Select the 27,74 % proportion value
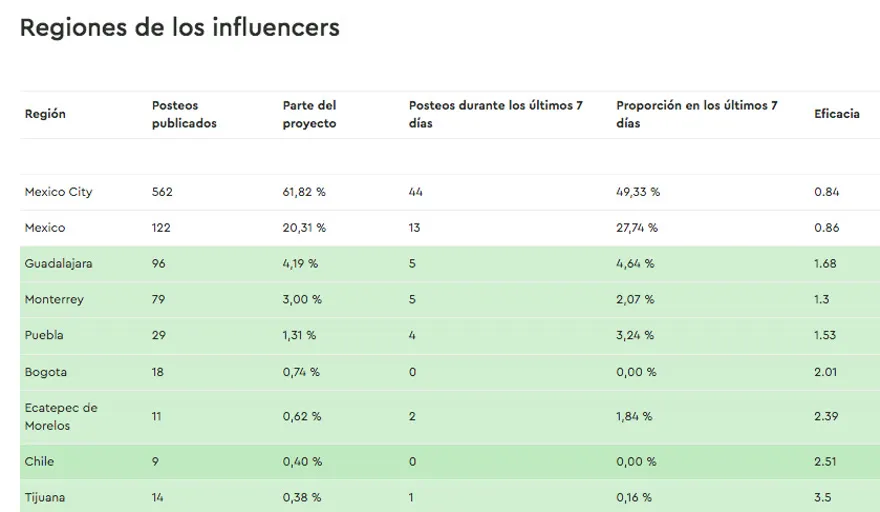 pos(636,228)
